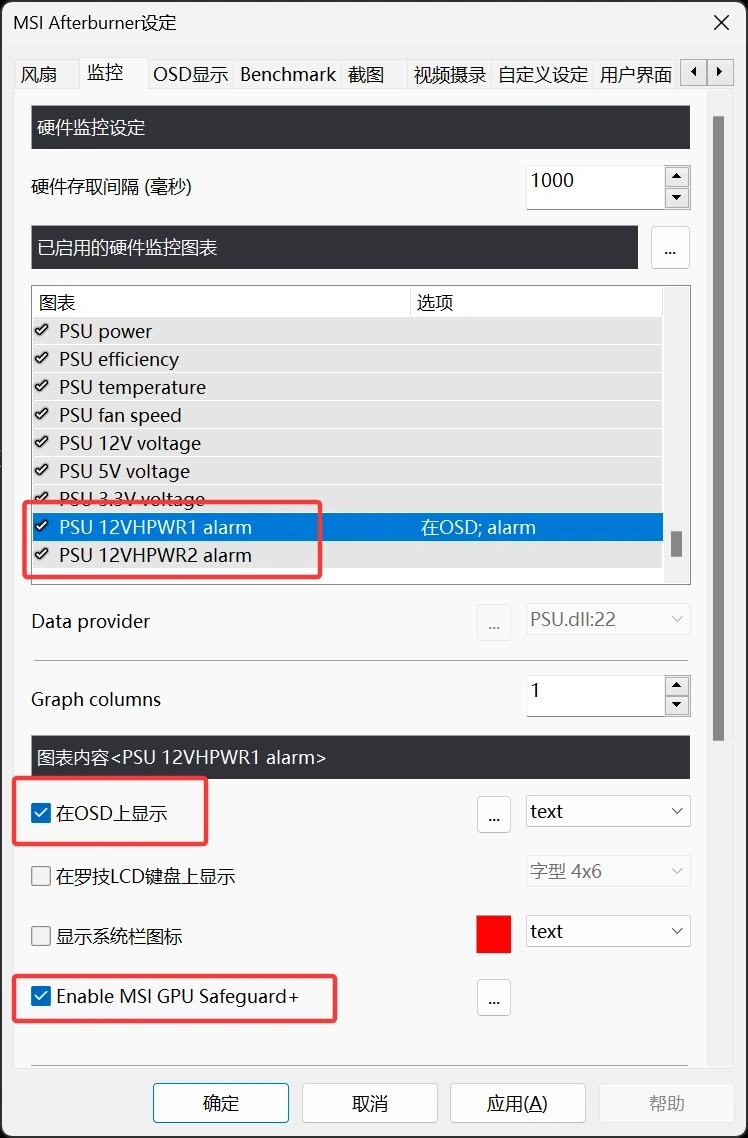Toggle the PSU efficiency graph checkmark
The width and height of the screenshot is (748, 1138).
42,359
